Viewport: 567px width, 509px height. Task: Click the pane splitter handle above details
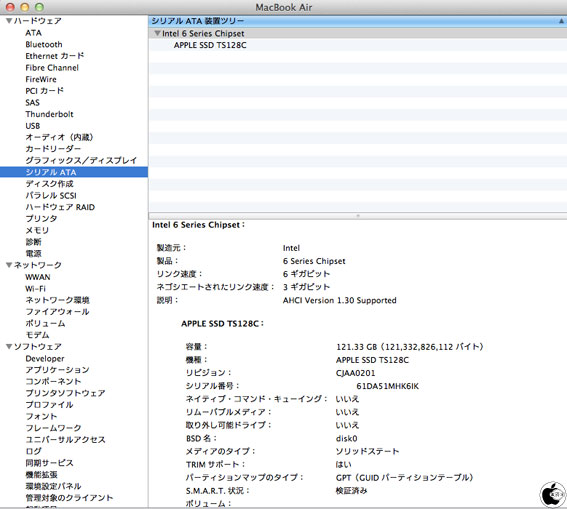(x=358, y=215)
